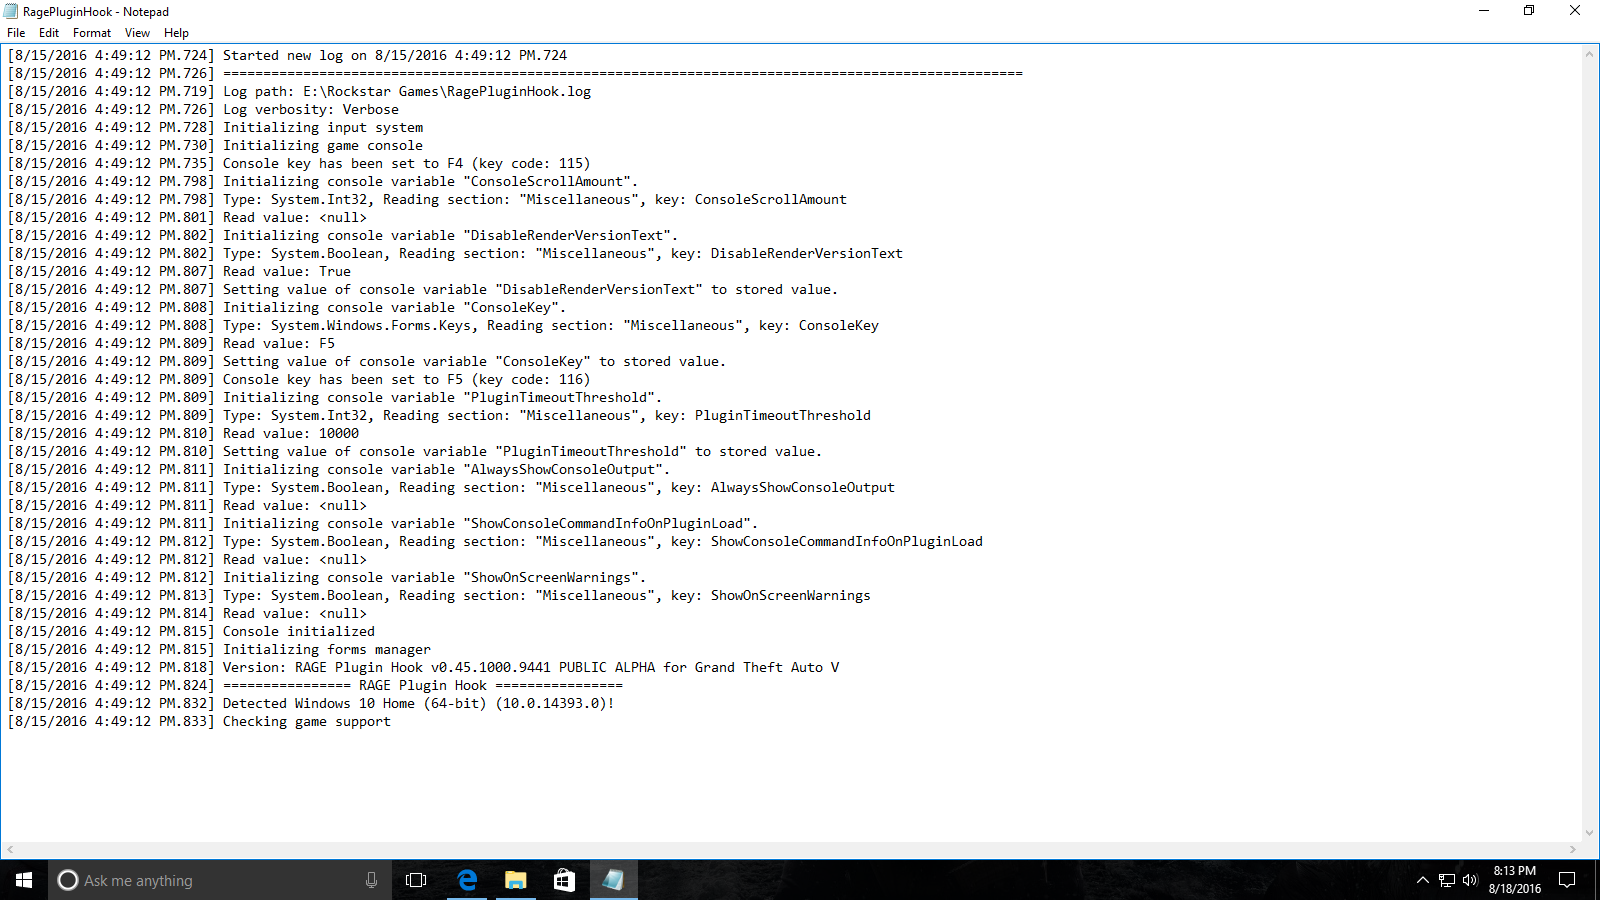The width and height of the screenshot is (1600, 900).
Task: Open the File menu
Action: point(16,33)
